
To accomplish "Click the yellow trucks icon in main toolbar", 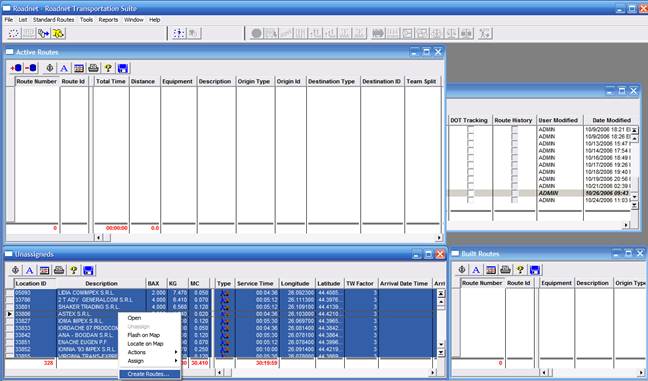I will click(58, 33).
